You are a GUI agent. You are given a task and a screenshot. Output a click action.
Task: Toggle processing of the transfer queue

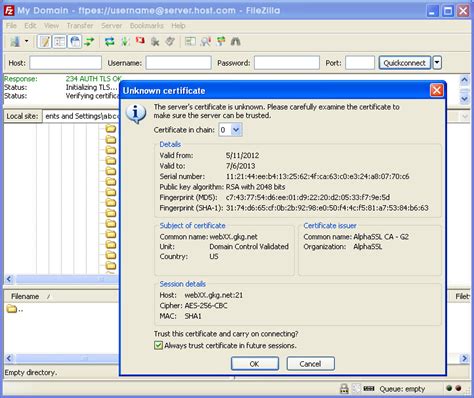click(x=125, y=42)
